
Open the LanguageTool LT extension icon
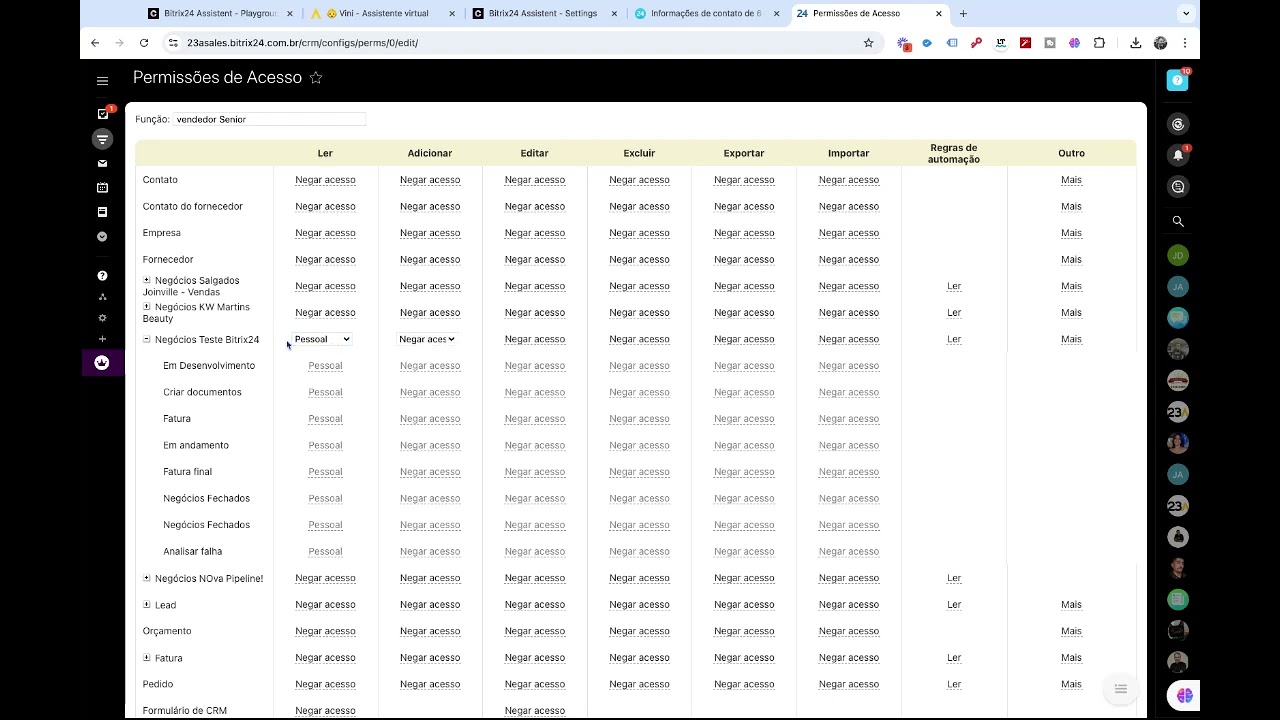[1001, 43]
